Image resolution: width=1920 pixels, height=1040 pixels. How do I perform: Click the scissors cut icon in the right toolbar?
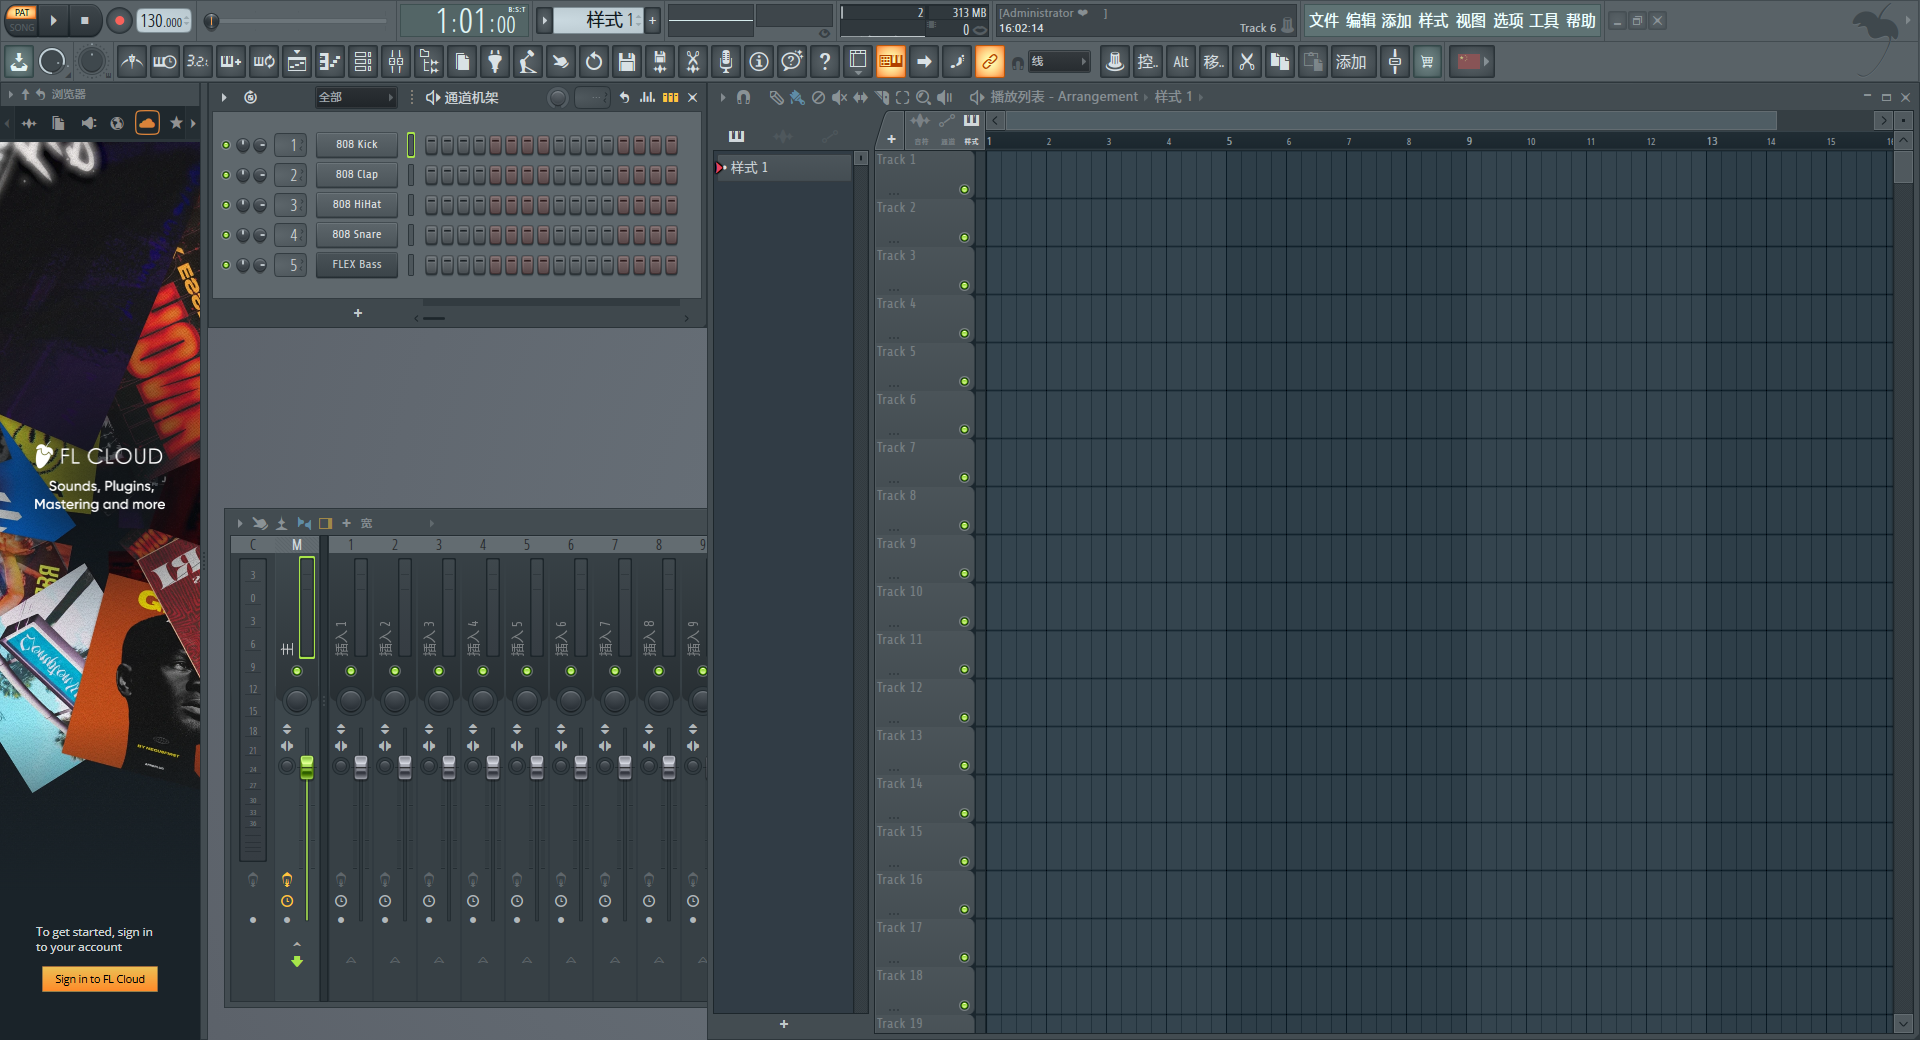tap(1246, 62)
